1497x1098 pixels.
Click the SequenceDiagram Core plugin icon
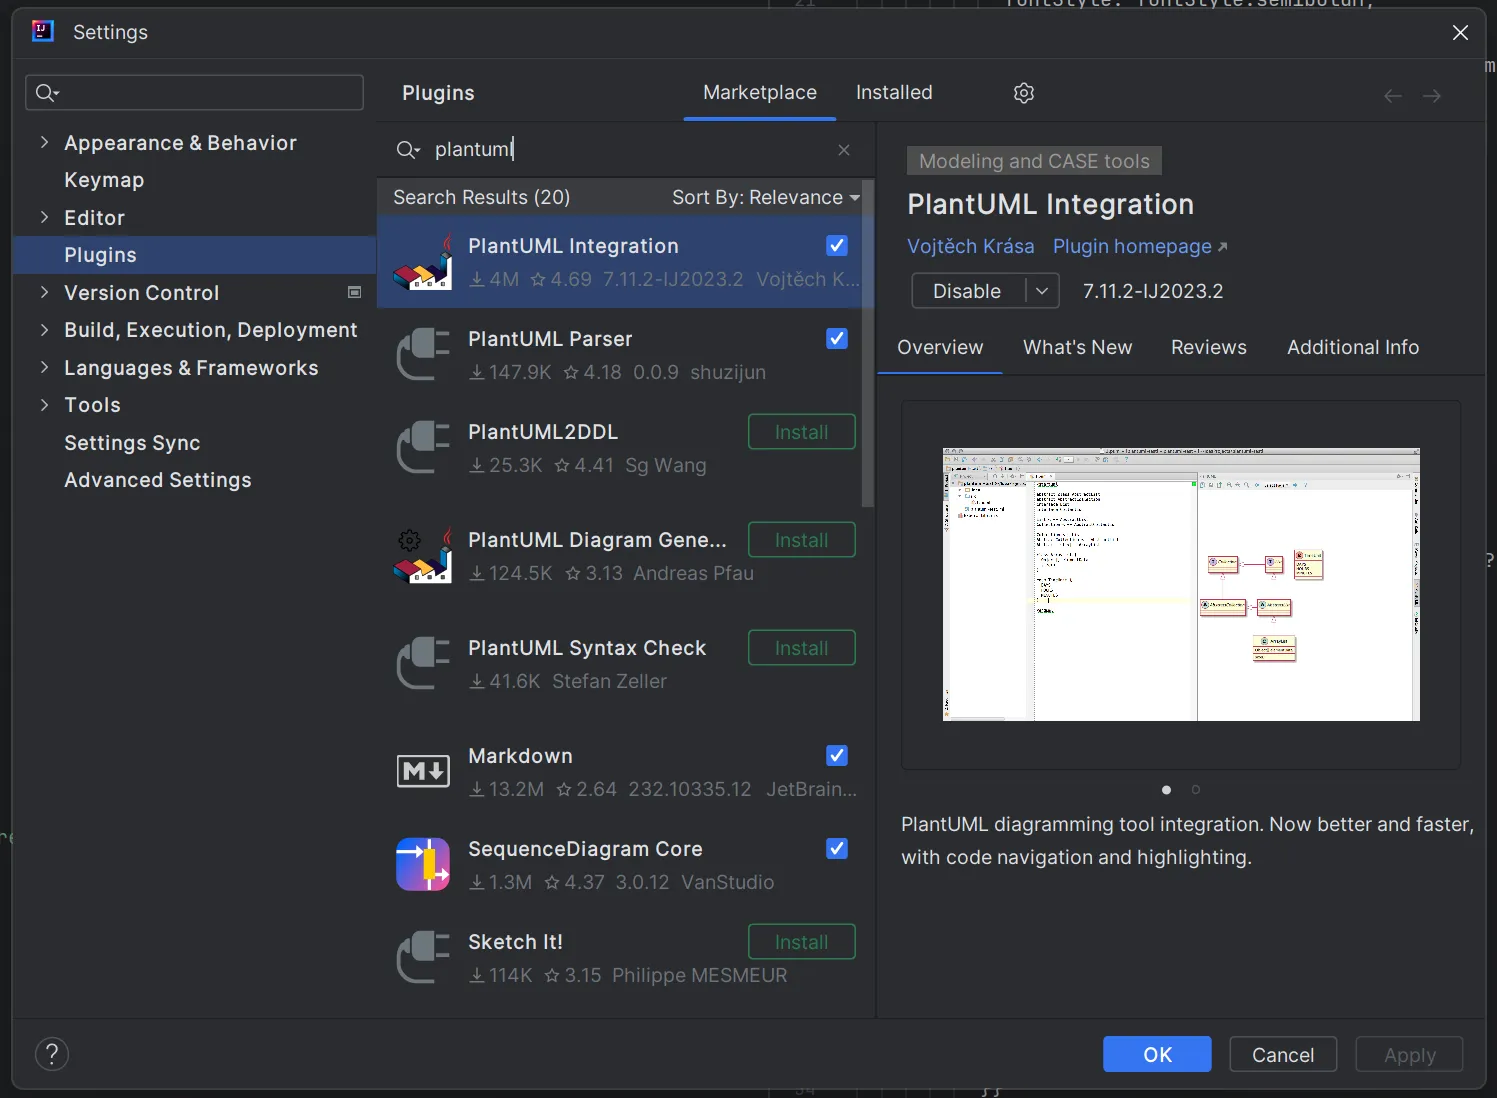423,865
